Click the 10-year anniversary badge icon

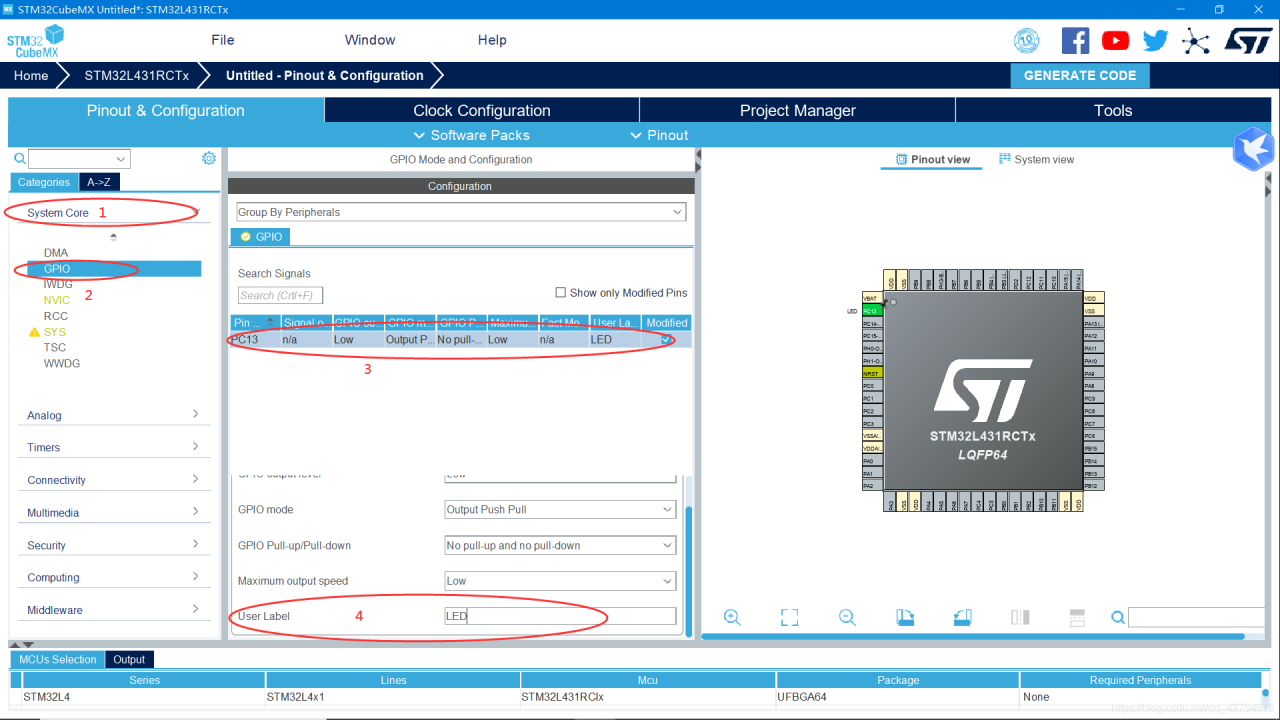click(x=1027, y=40)
